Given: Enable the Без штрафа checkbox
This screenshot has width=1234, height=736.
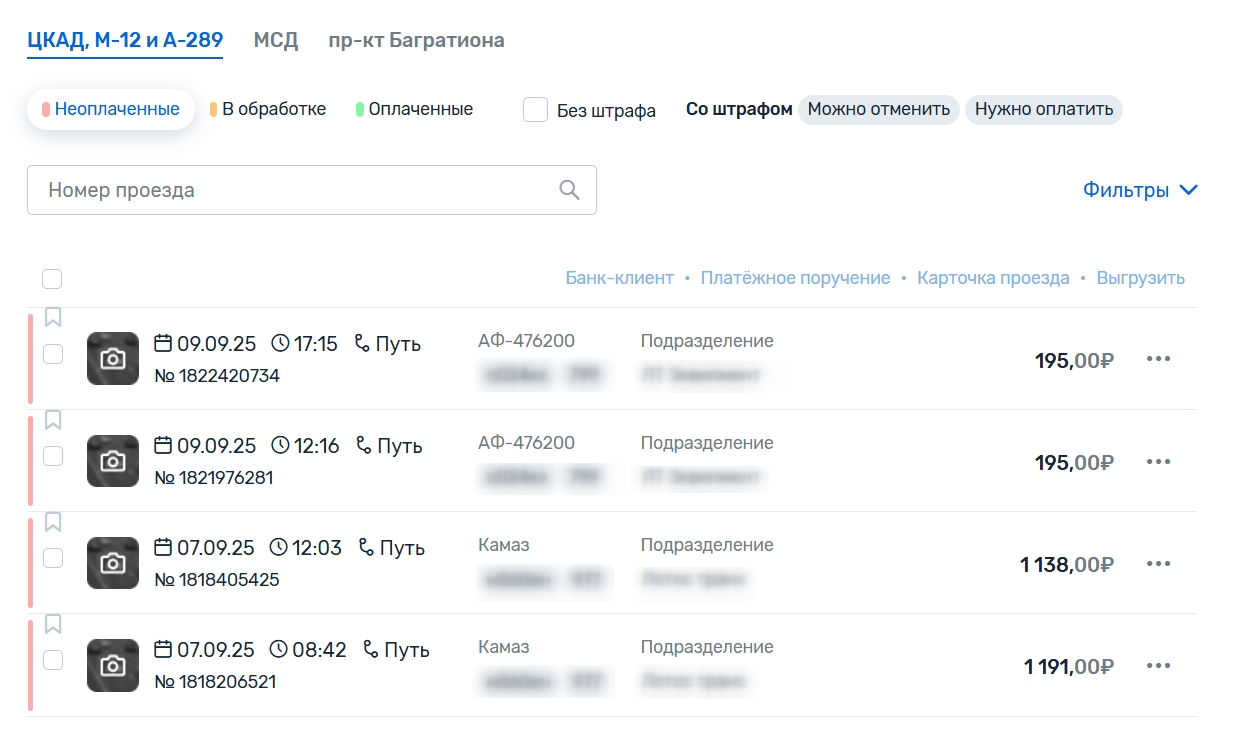Looking at the screenshot, I should (535, 110).
